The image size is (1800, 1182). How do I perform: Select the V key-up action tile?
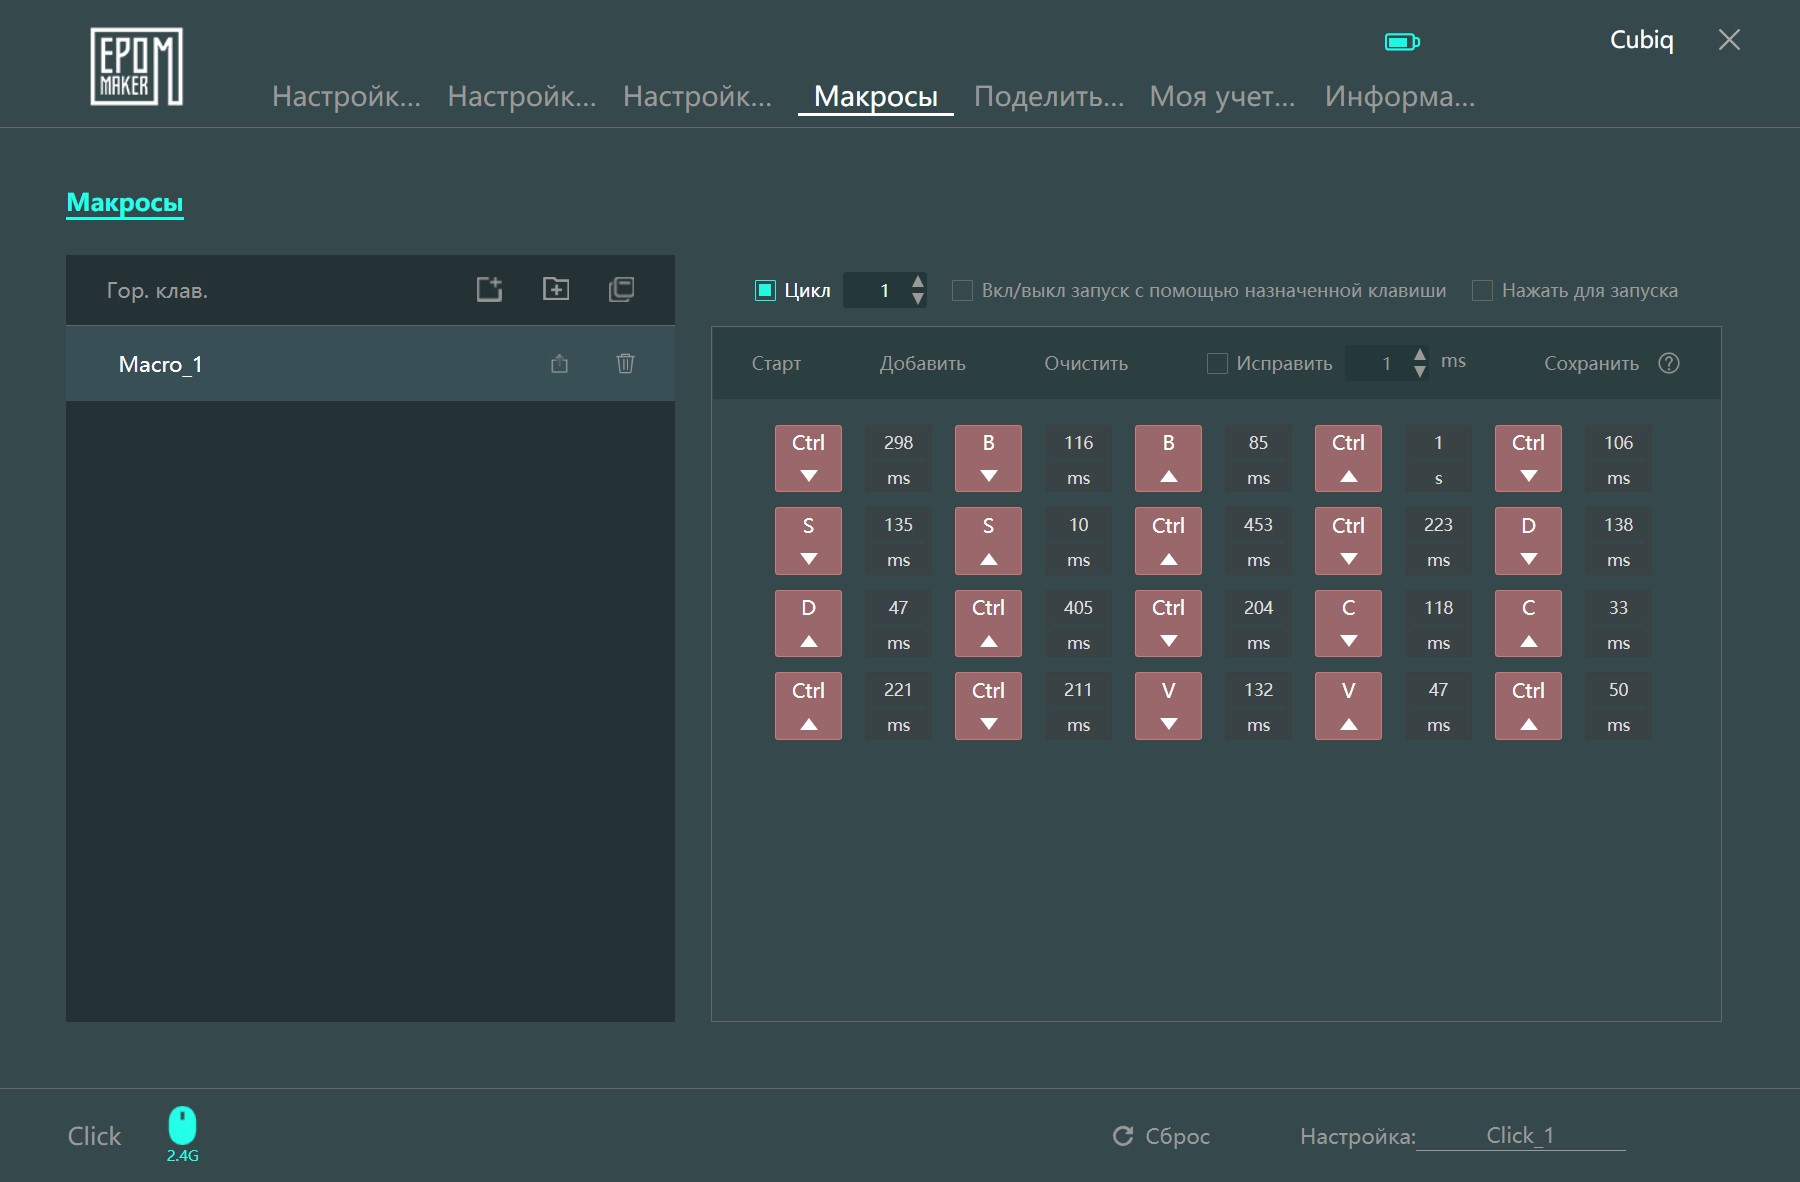point(1348,706)
